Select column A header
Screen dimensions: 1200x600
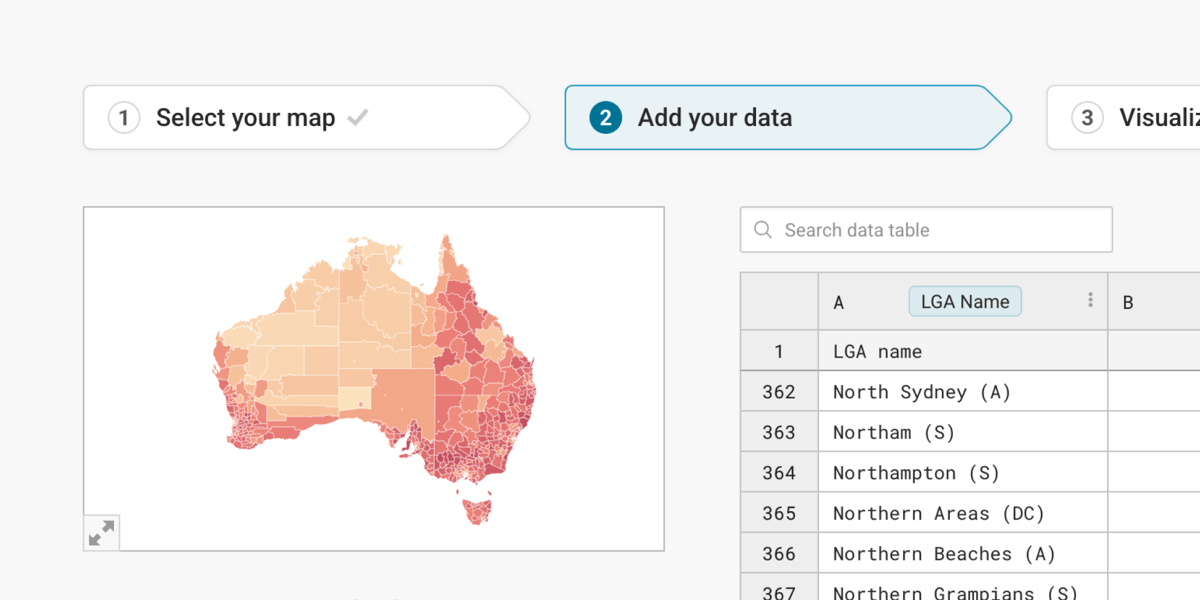coord(963,301)
